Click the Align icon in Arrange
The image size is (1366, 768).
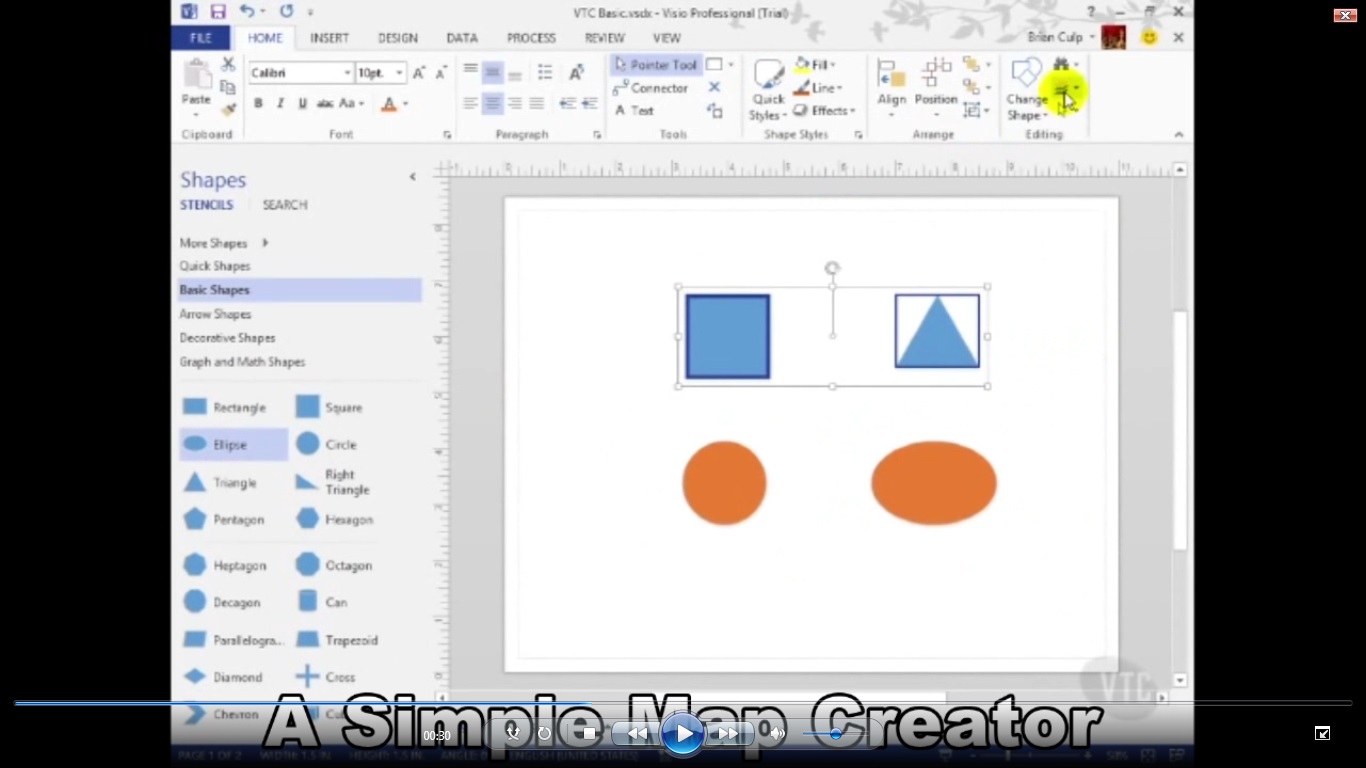[x=891, y=83]
